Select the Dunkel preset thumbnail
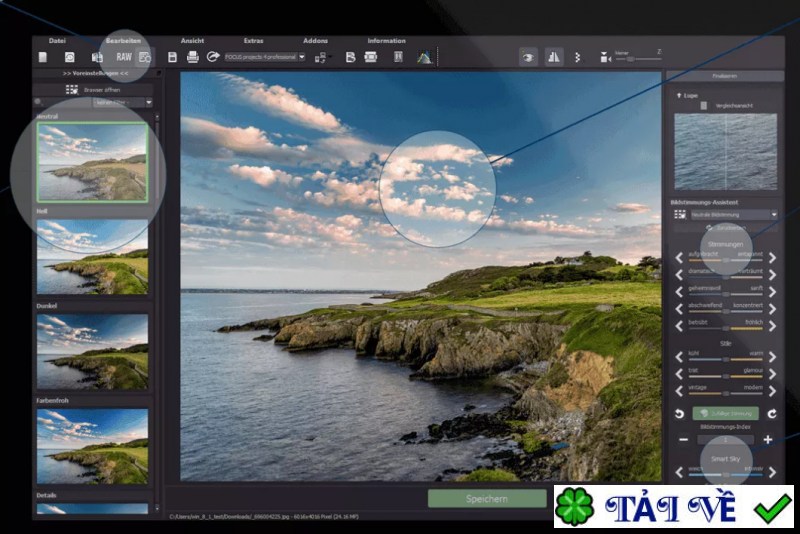The image size is (800, 534). click(x=92, y=351)
